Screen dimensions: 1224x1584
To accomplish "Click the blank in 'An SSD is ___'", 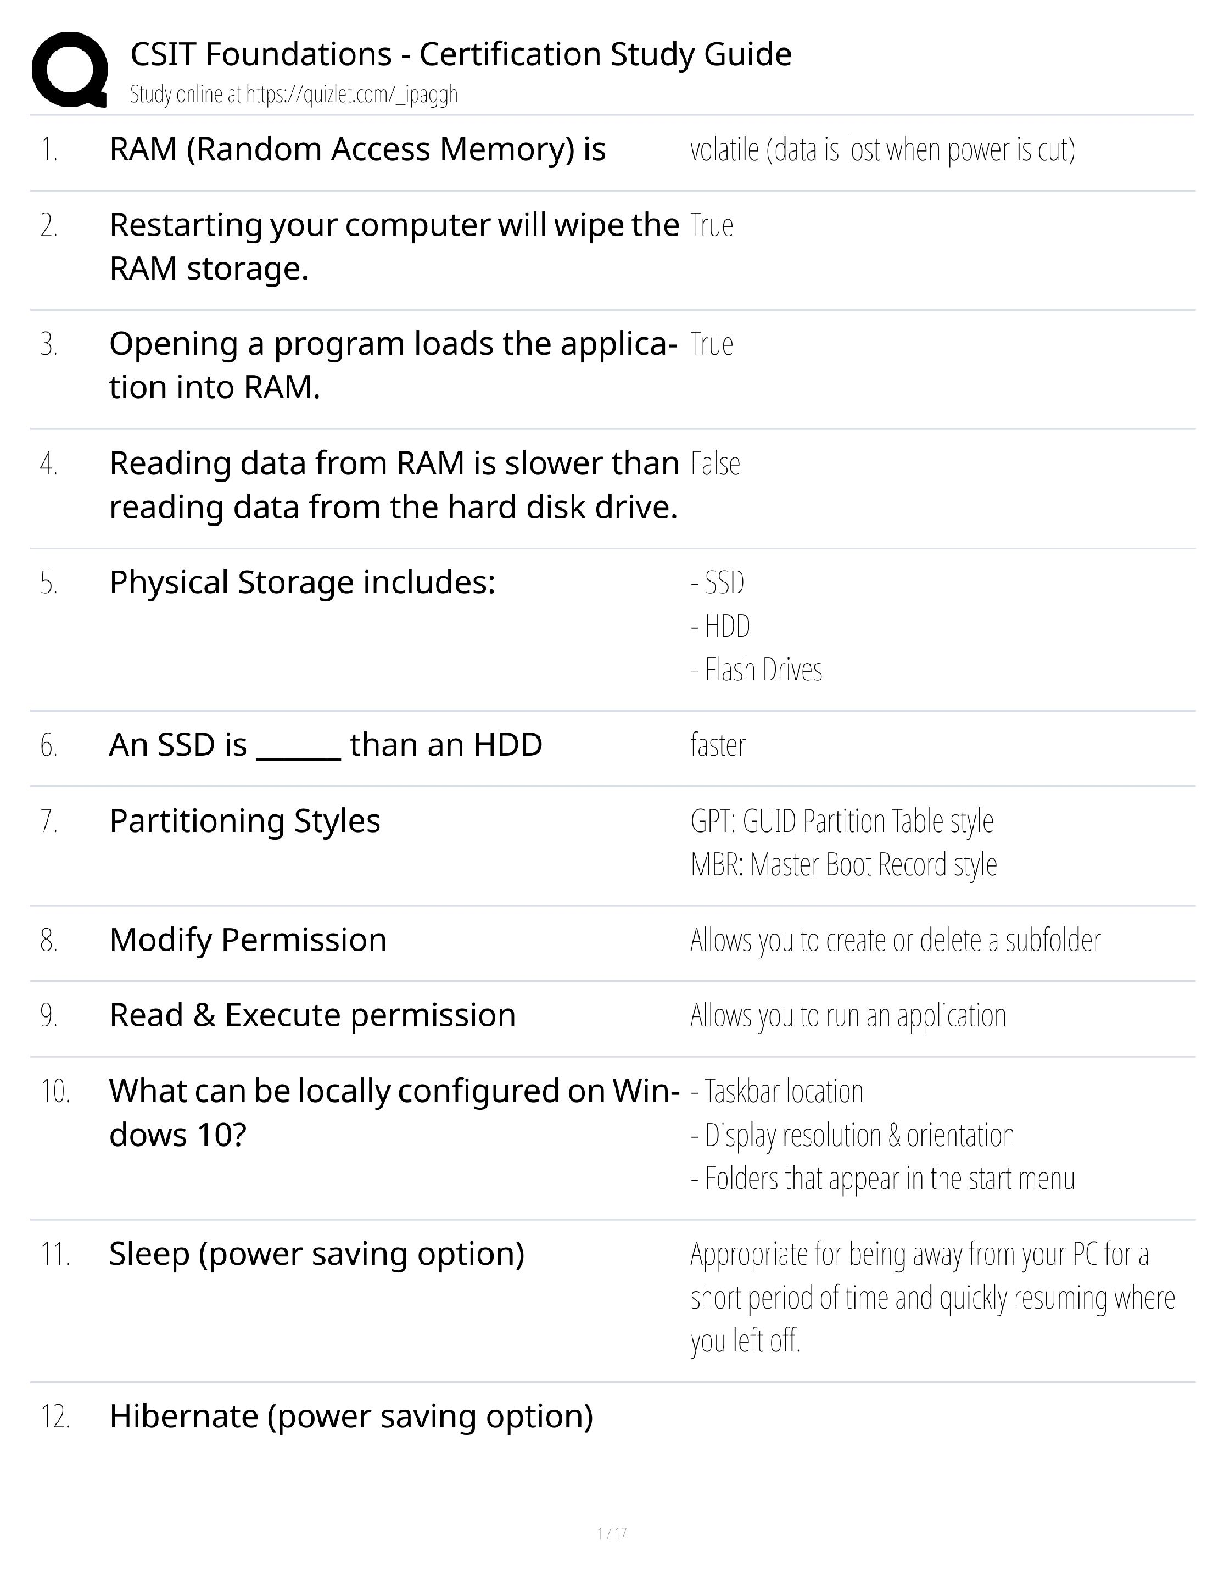I will [x=298, y=748].
